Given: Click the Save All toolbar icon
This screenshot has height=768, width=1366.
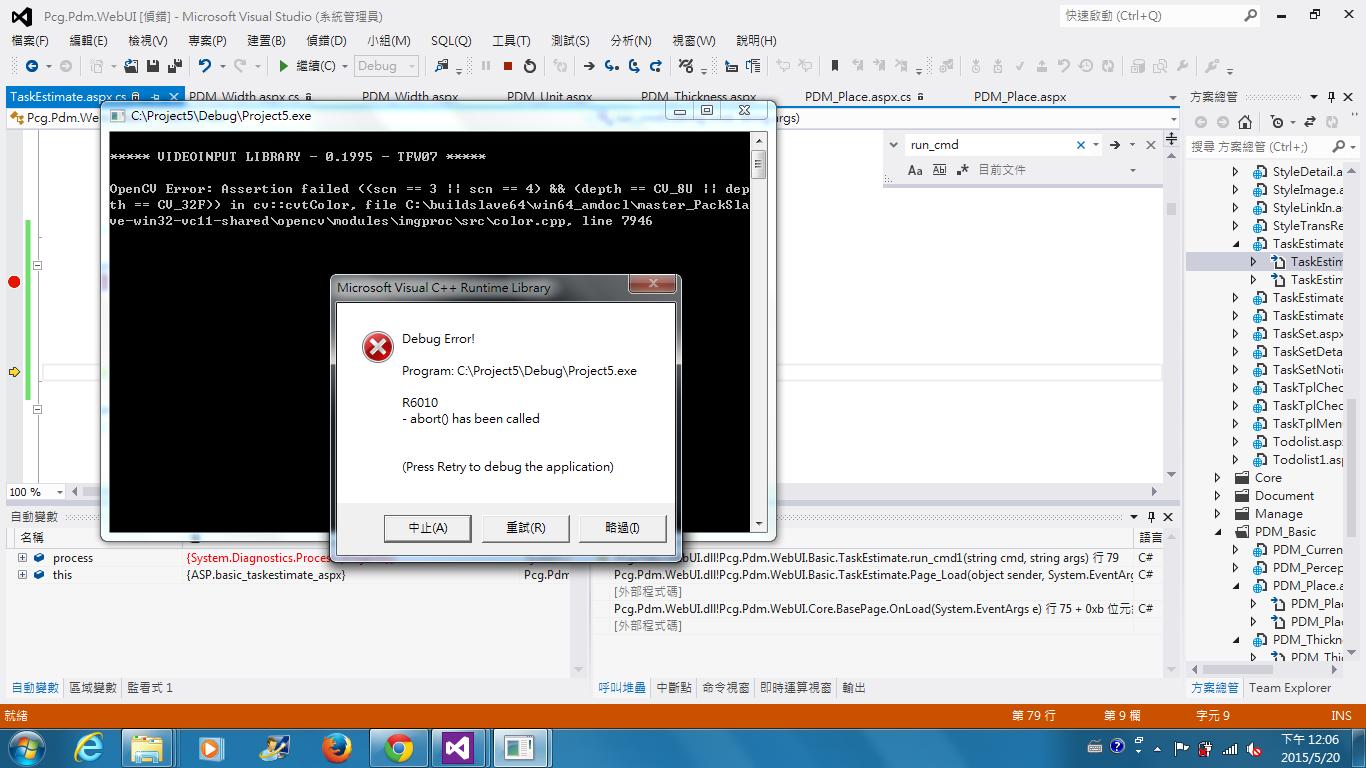Looking at the screenshot, I should (175, 66).
